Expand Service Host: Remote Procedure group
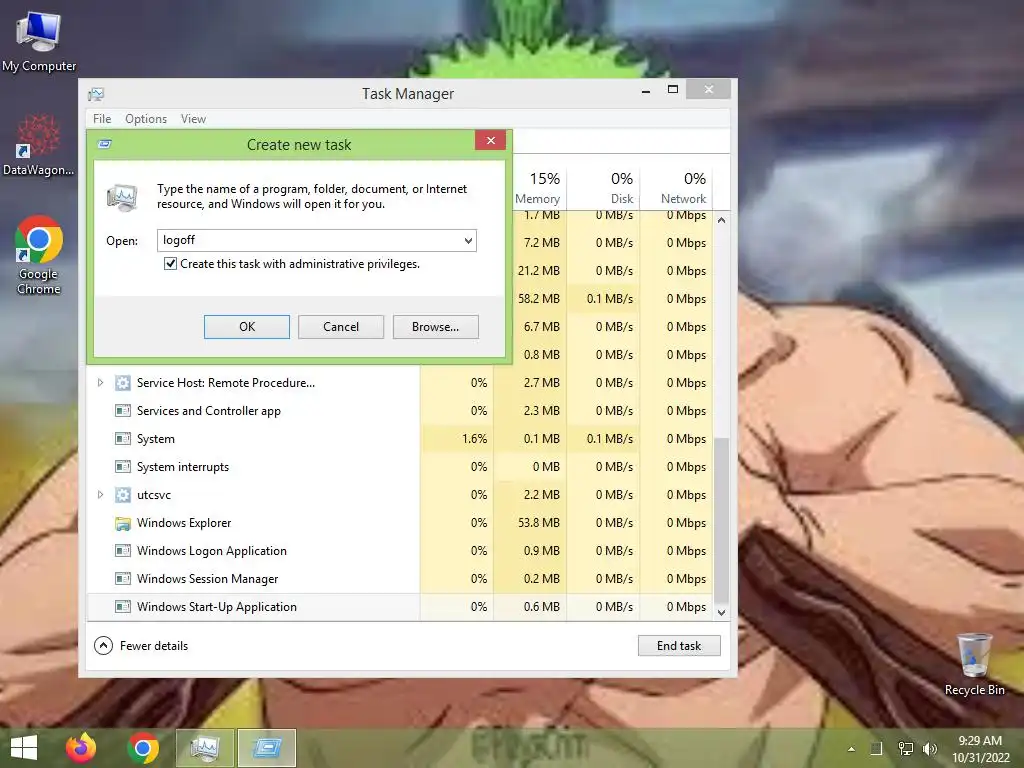The image size is (1024, 768). [x=100, y=383]
